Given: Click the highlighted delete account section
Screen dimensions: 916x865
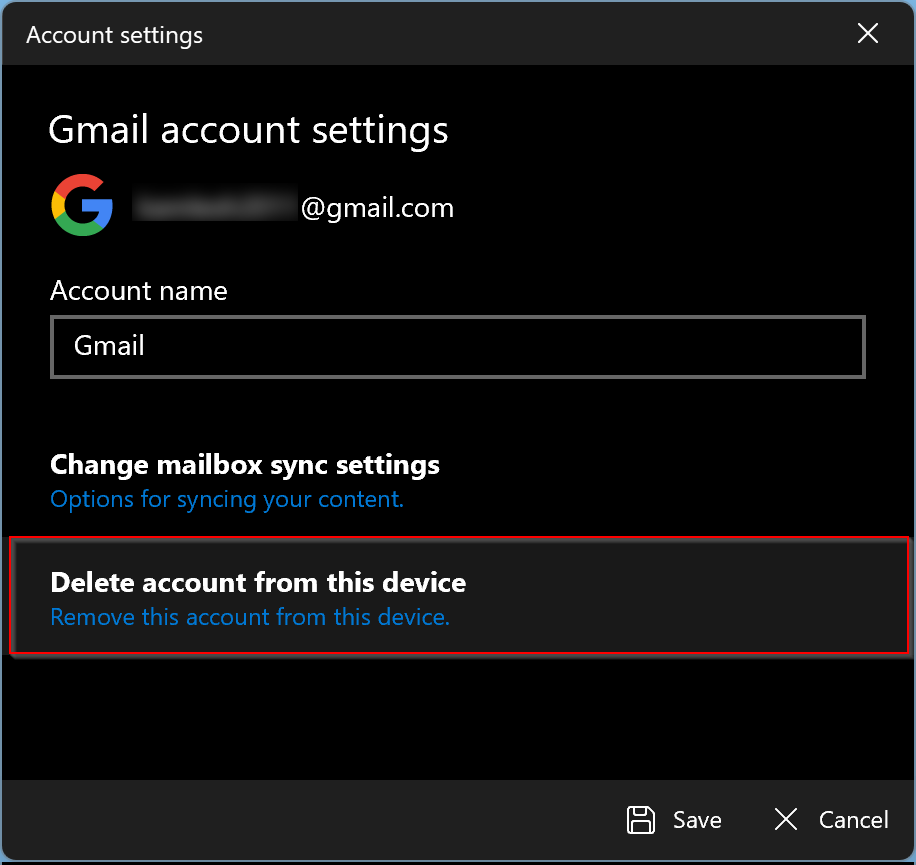Looking at the screenshot, I should (x=458, y=597).
